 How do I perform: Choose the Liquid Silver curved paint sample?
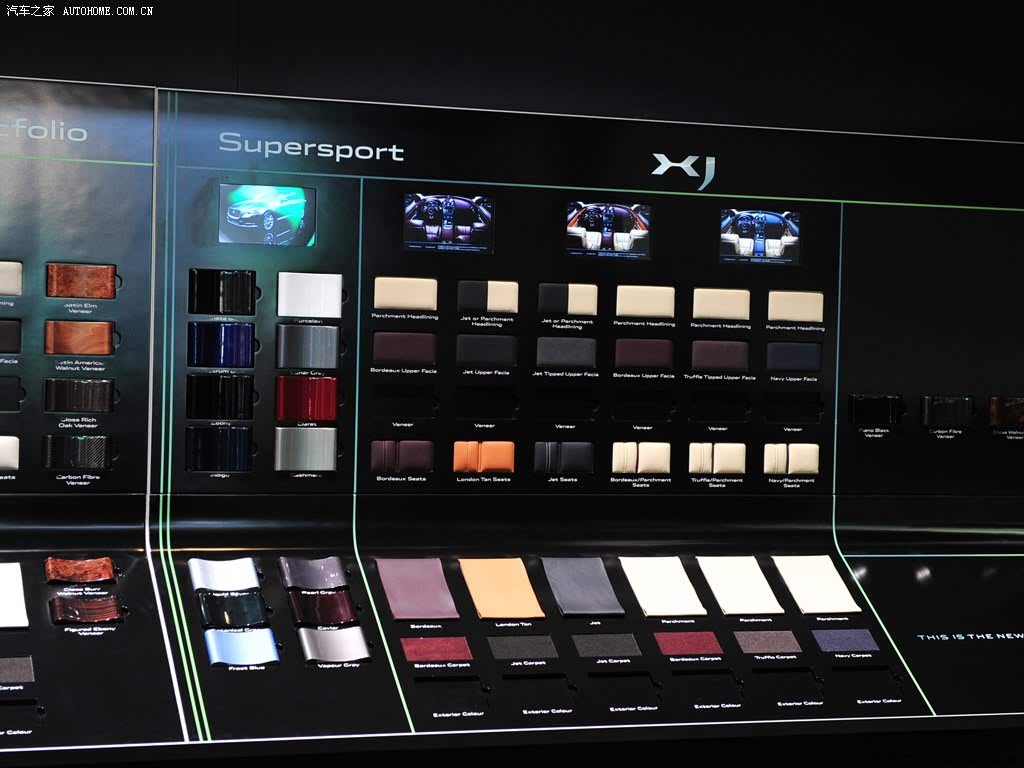[223, 575]
